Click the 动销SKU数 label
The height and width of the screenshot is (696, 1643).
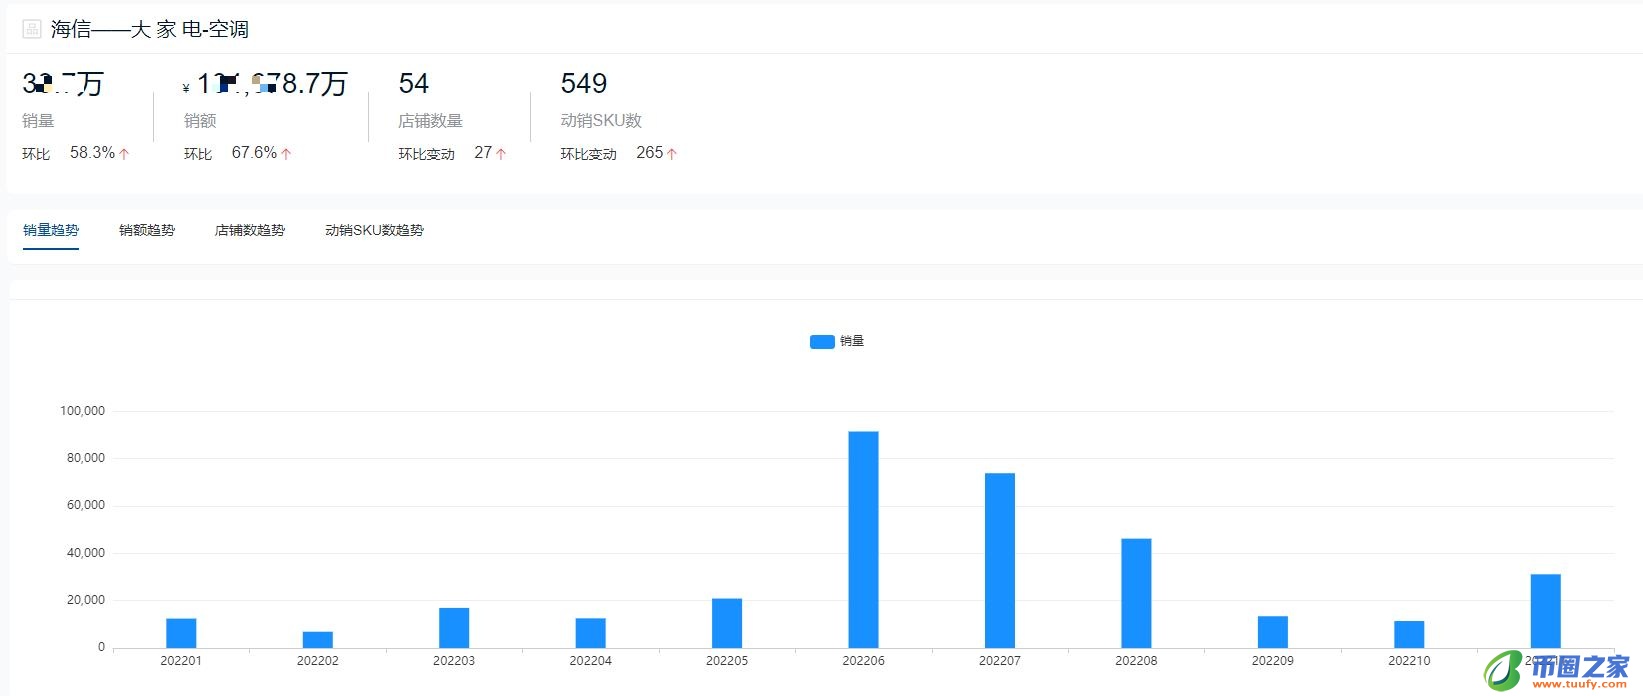(x=601, y=121)
